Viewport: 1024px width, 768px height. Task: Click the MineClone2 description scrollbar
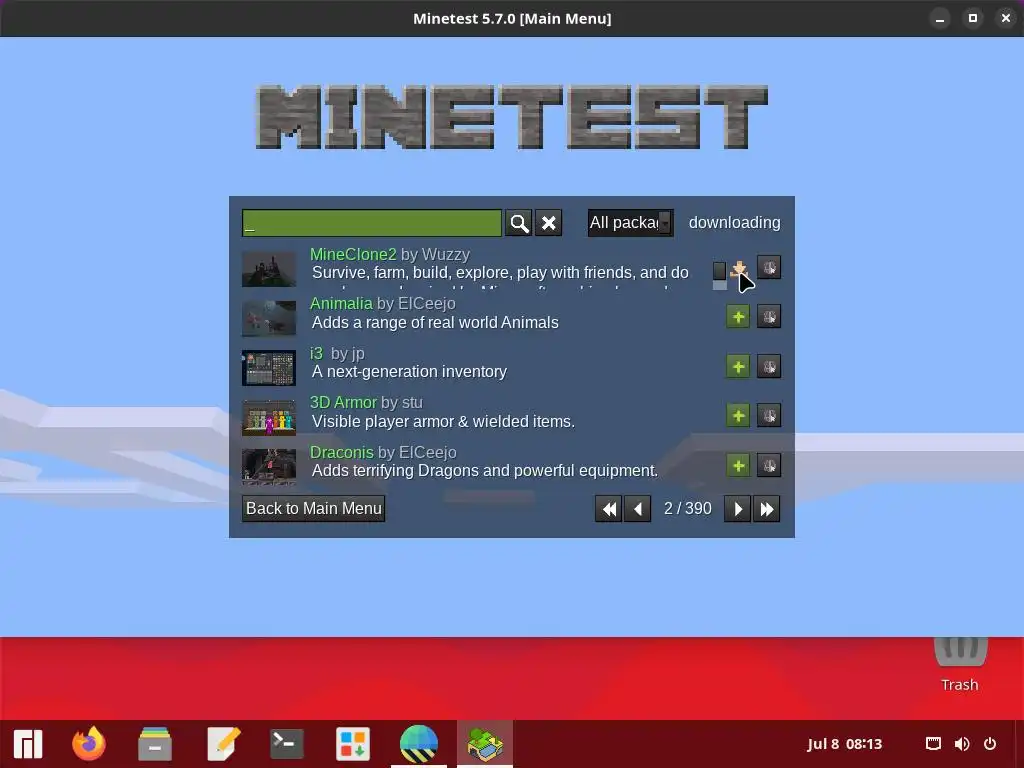click(x=719, y=275)
